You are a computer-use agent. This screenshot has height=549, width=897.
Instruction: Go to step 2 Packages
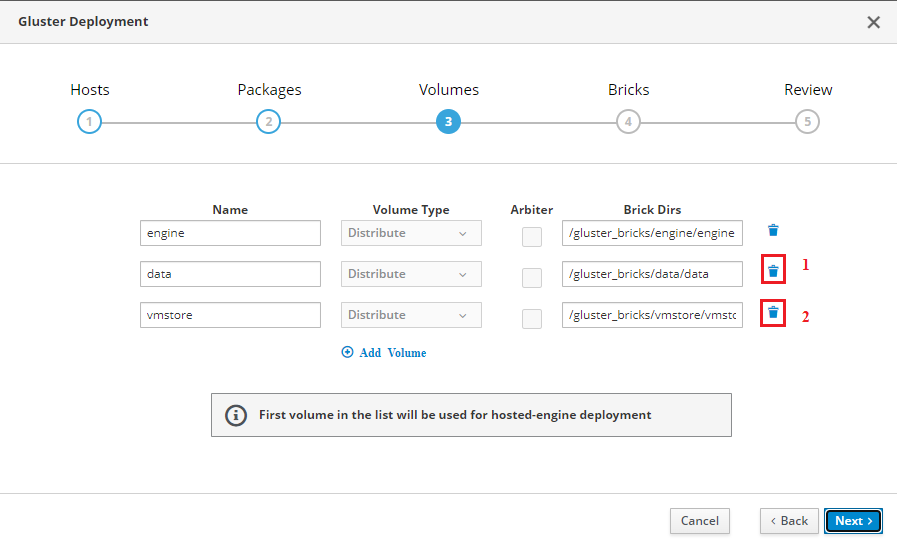(268, 122)
